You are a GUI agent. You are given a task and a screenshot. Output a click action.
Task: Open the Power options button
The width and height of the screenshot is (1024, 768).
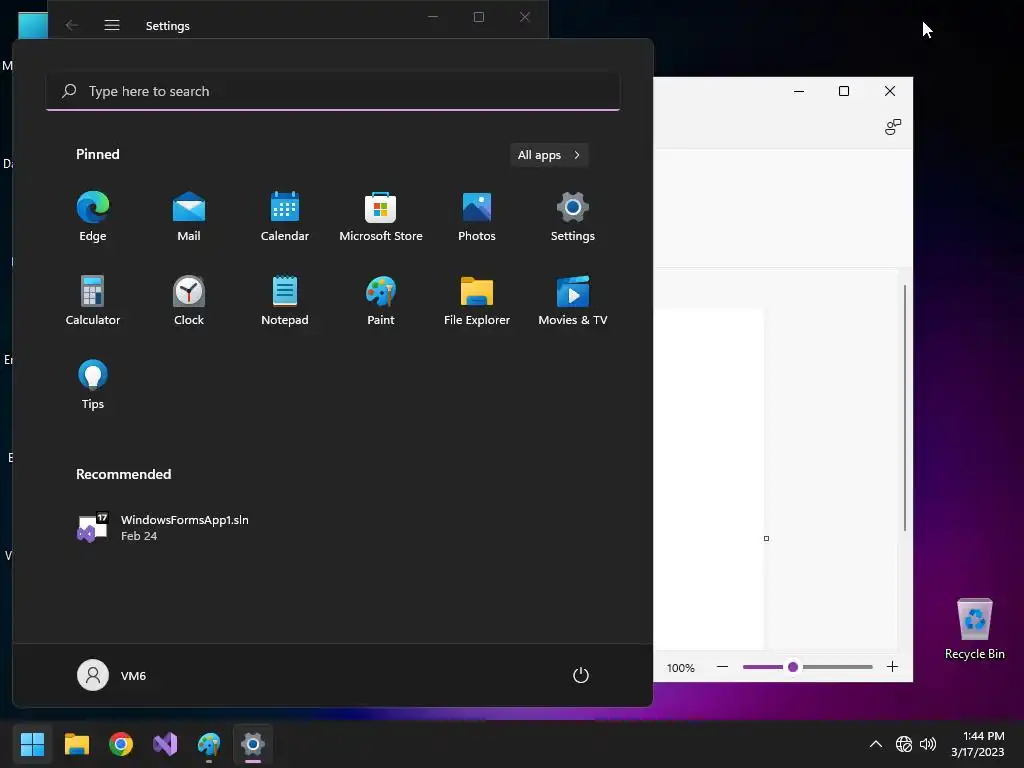pyautogui.click(x=581, y=675)
